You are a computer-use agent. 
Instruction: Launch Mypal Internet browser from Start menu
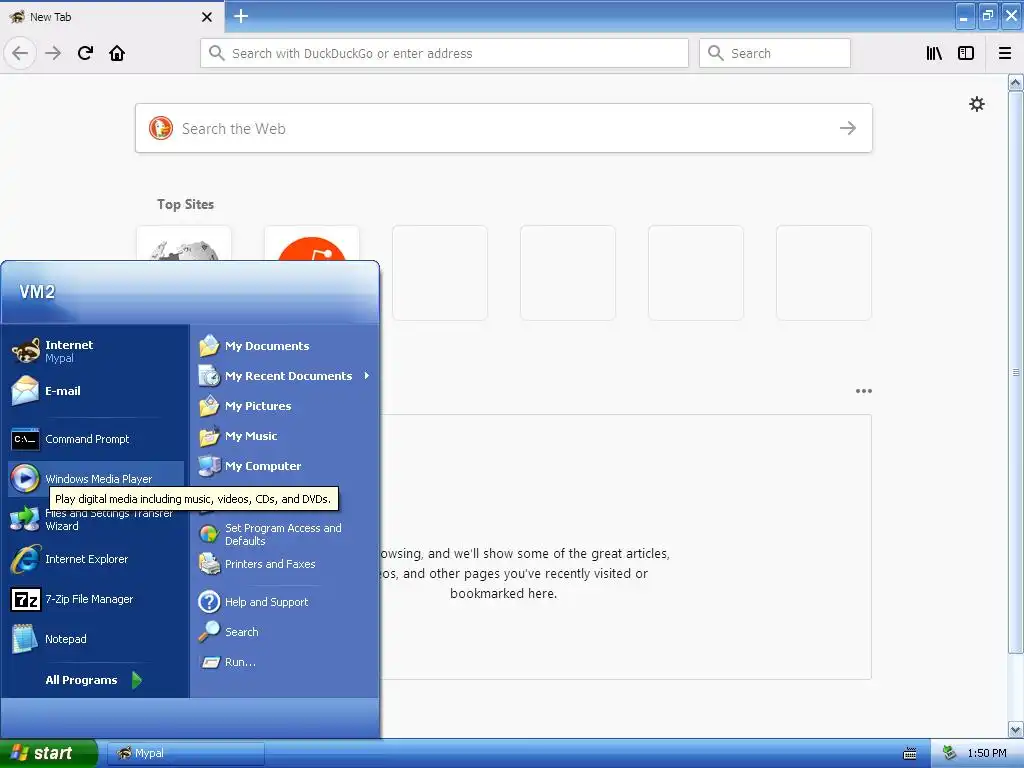95,351
